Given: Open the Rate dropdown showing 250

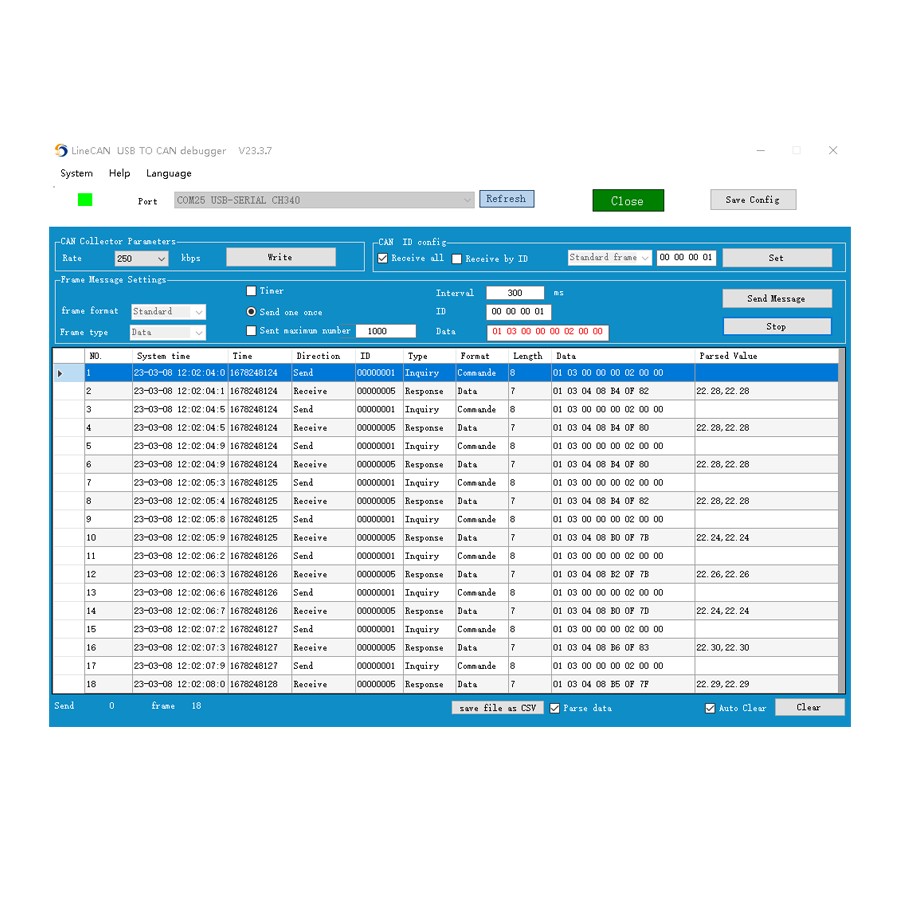Looking at the screenshot, I should click(x=141, y=259).
